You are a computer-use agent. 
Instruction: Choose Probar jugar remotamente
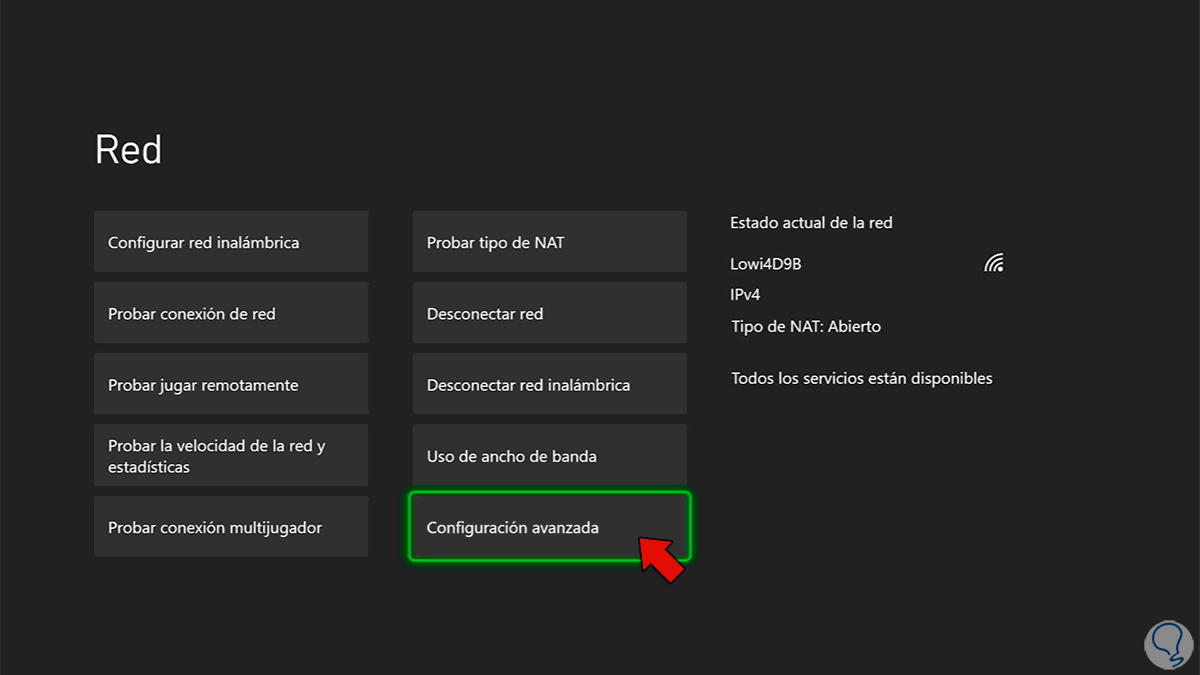[x=231, y=385]
